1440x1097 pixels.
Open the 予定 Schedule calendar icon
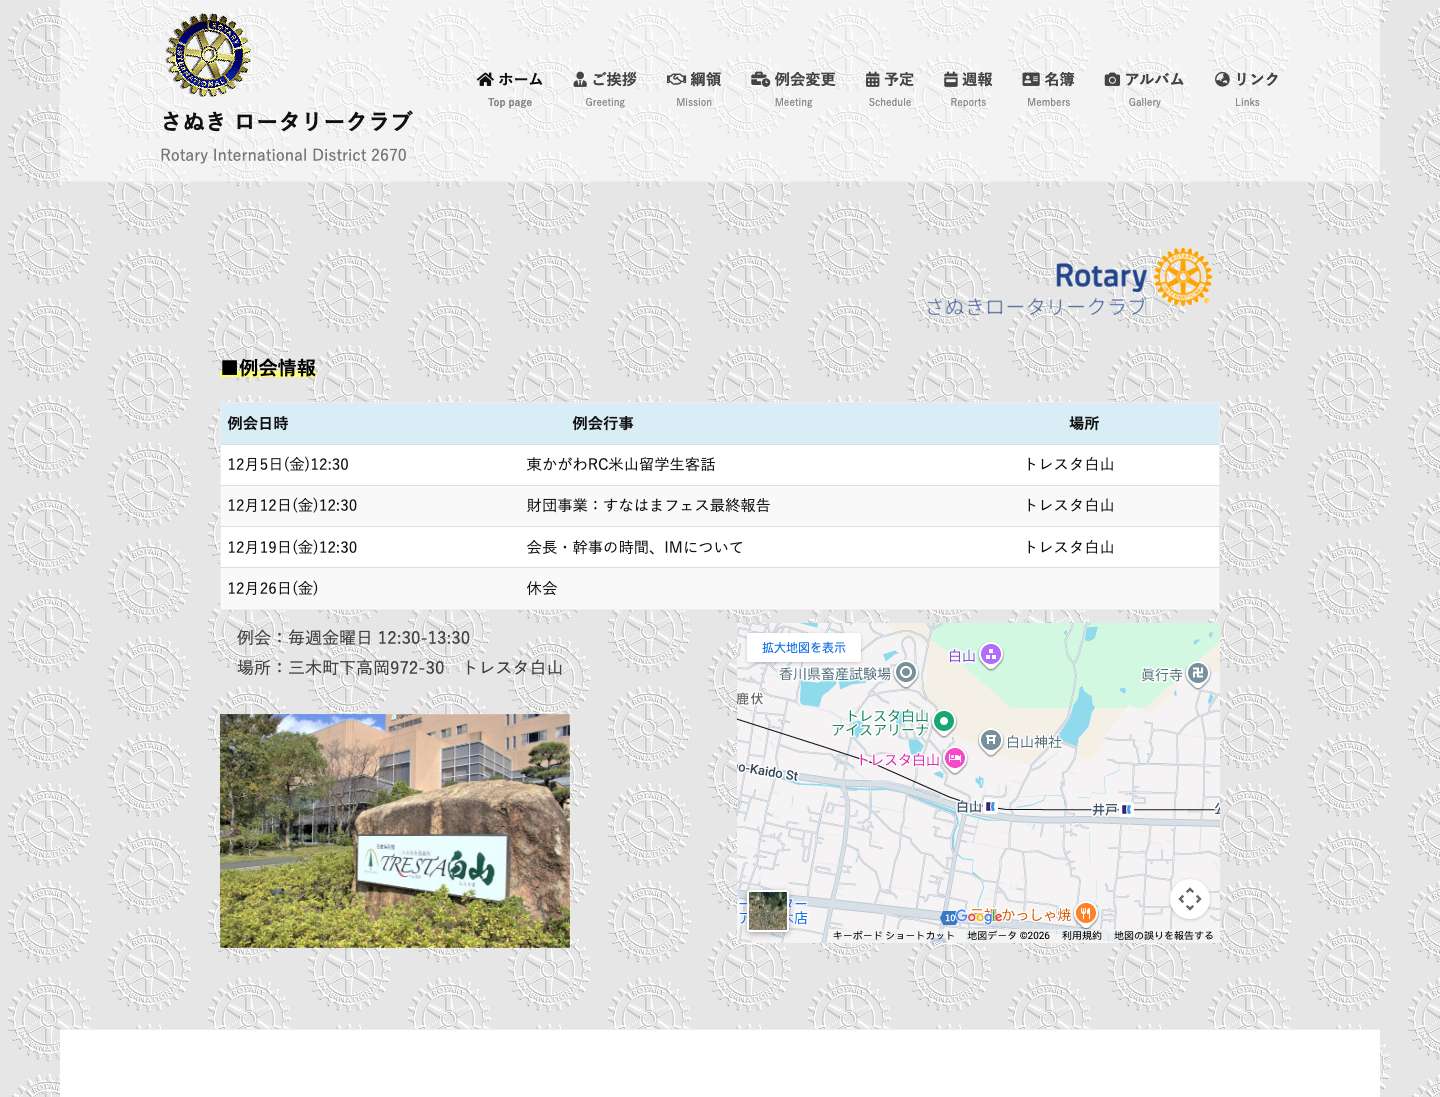point(871,79)
